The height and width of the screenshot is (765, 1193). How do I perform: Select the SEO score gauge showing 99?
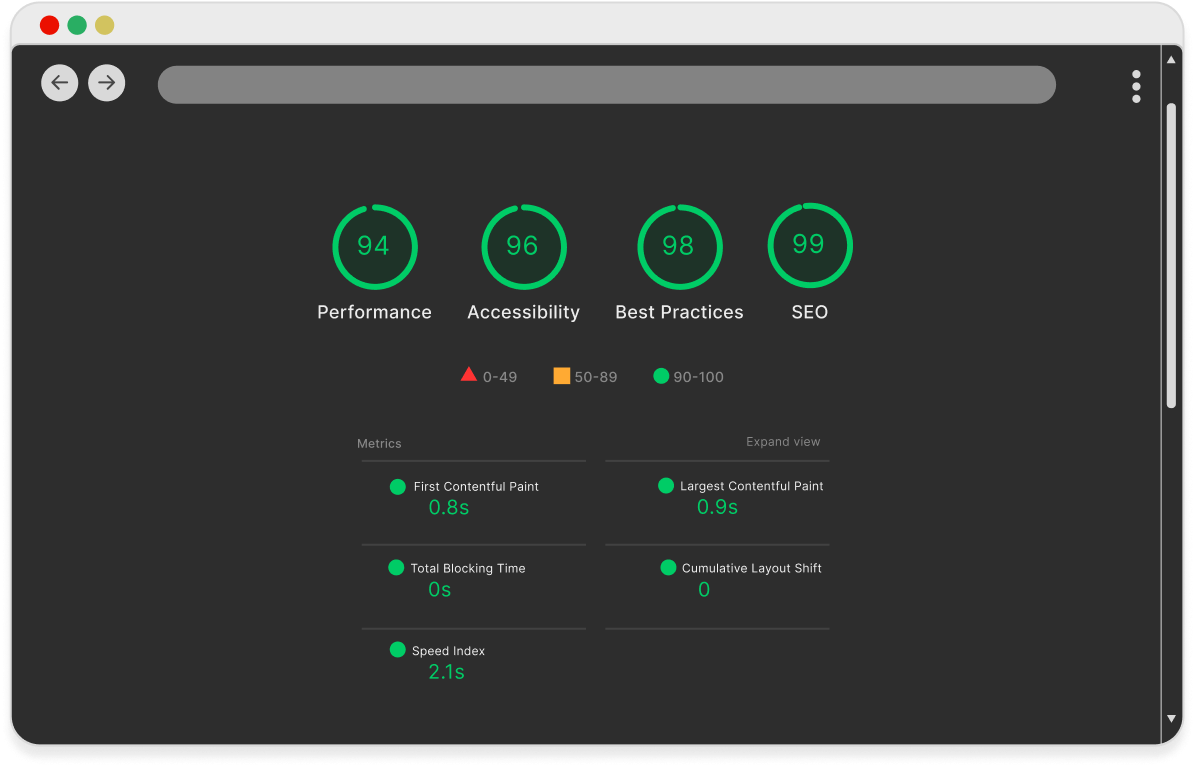[x=809, y=245]
